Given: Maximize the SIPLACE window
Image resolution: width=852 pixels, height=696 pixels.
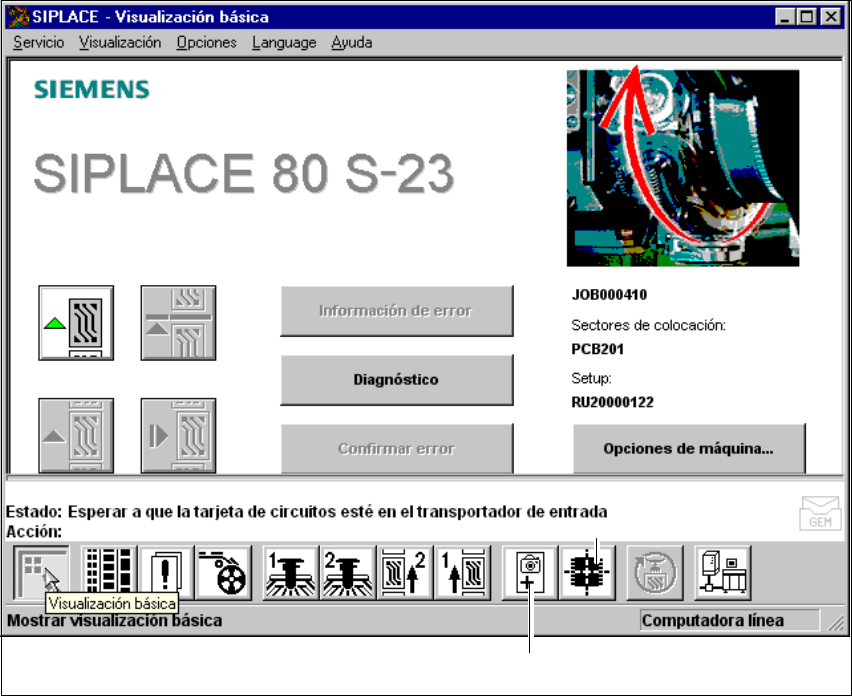Looking at the screenshot, I should tap(807, 17).
